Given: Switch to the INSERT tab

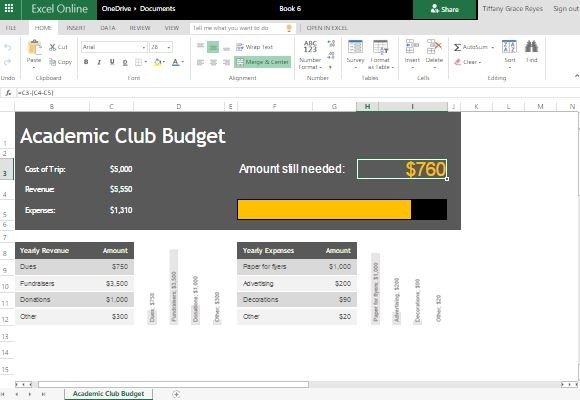Looking at the screenshot, I should (x=76, y=28).
